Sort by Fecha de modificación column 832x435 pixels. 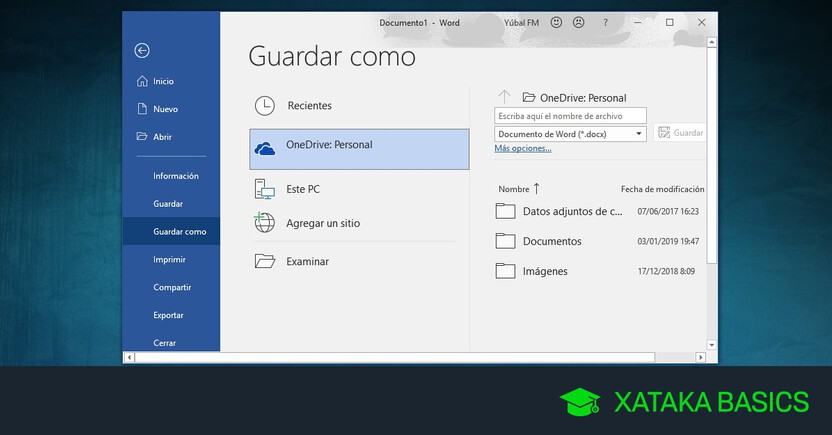661,189
